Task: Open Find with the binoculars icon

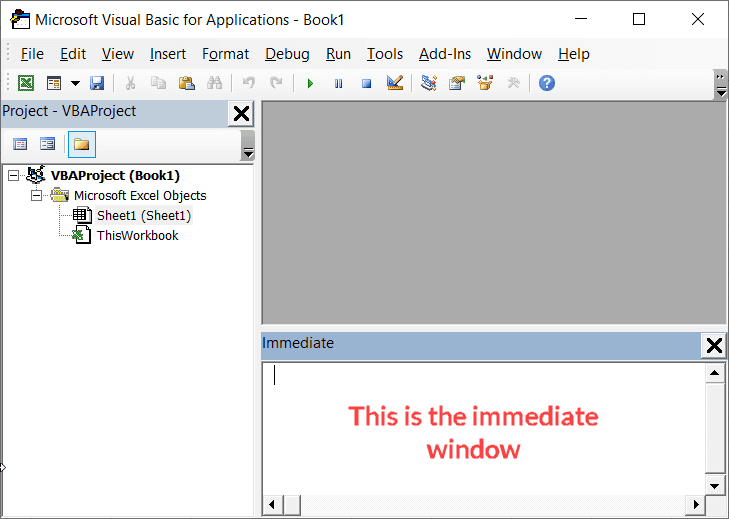Action: 214,83
